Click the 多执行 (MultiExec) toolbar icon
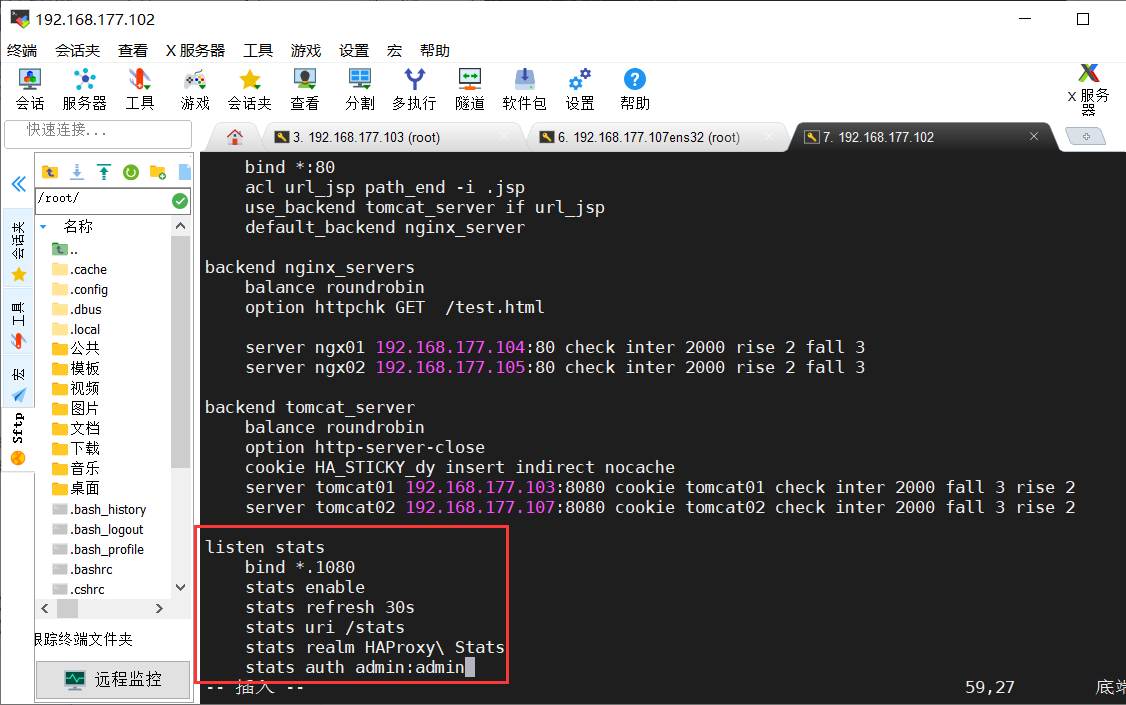Viewport: 1126px width, 705px height. 414,89
